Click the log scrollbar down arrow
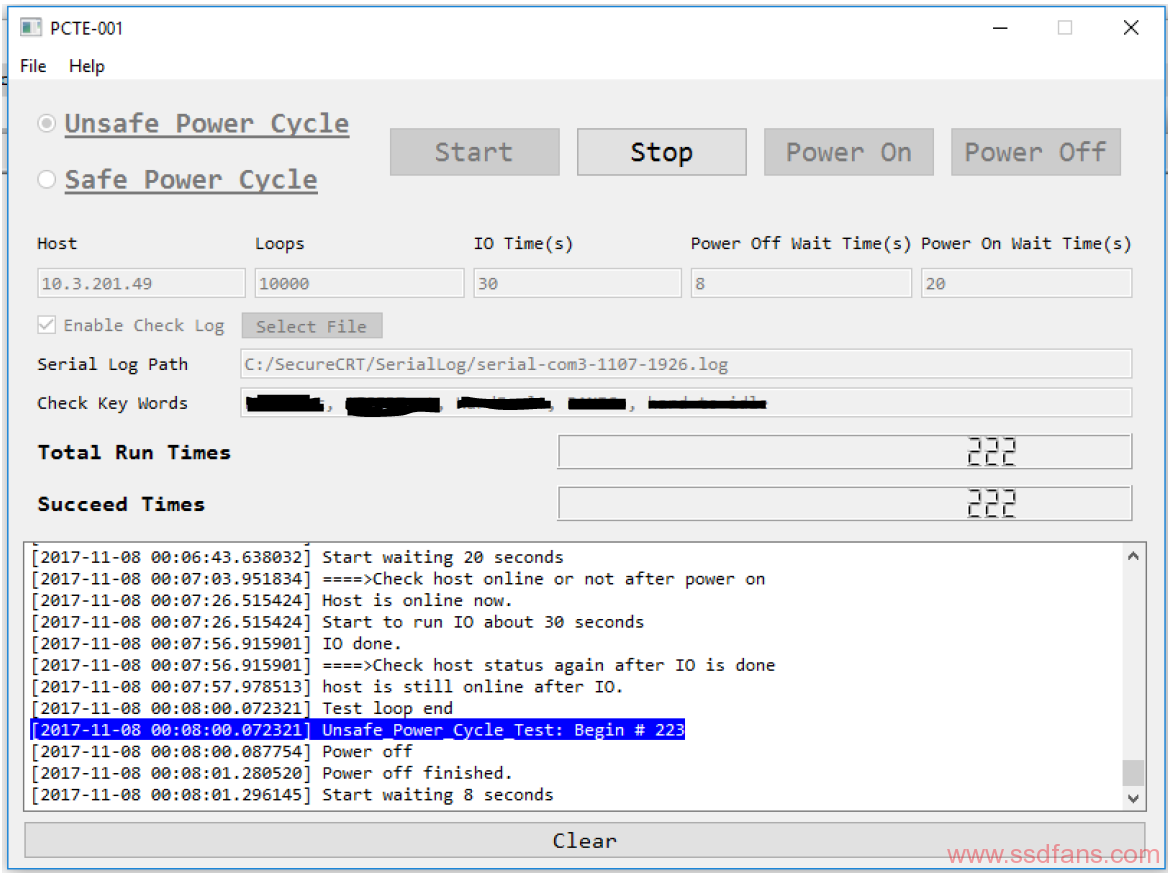 click(x=1133, y=798)
